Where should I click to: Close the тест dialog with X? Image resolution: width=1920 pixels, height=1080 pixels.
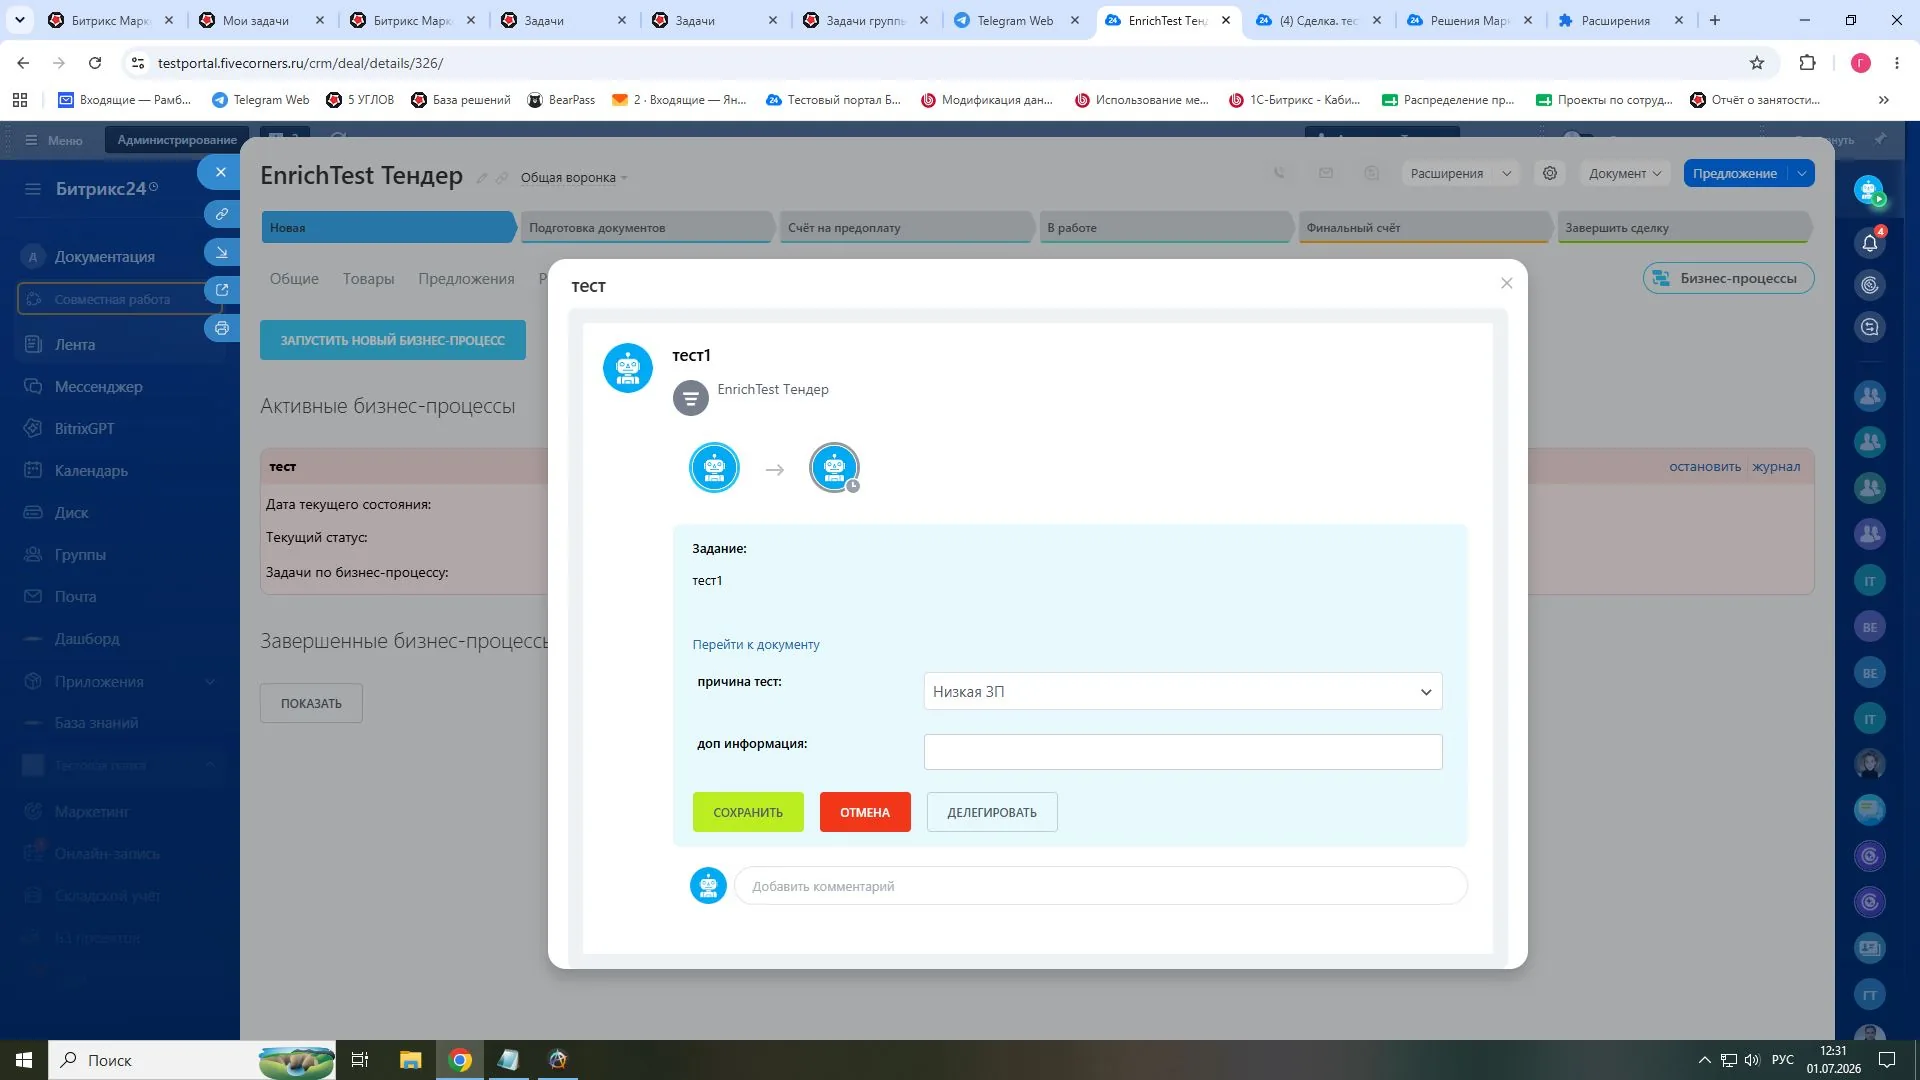1506,283
